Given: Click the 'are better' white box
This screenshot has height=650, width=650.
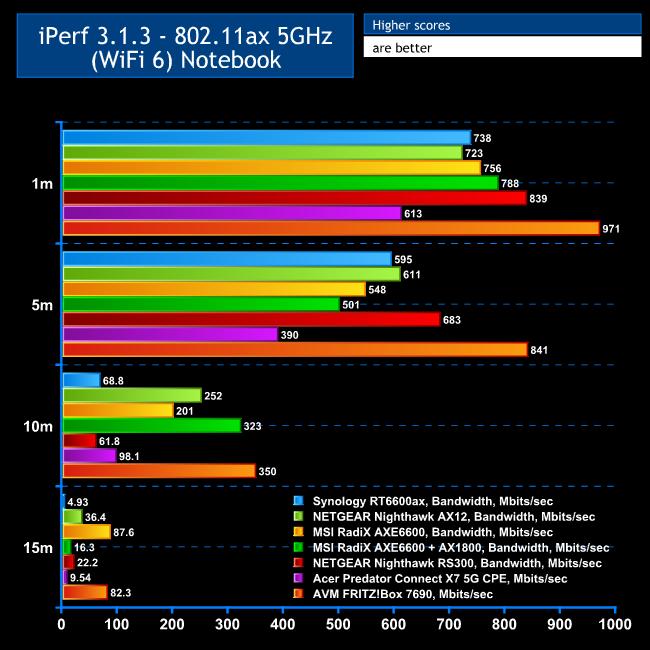Looking at the screenshot, I should pos(502,47).
